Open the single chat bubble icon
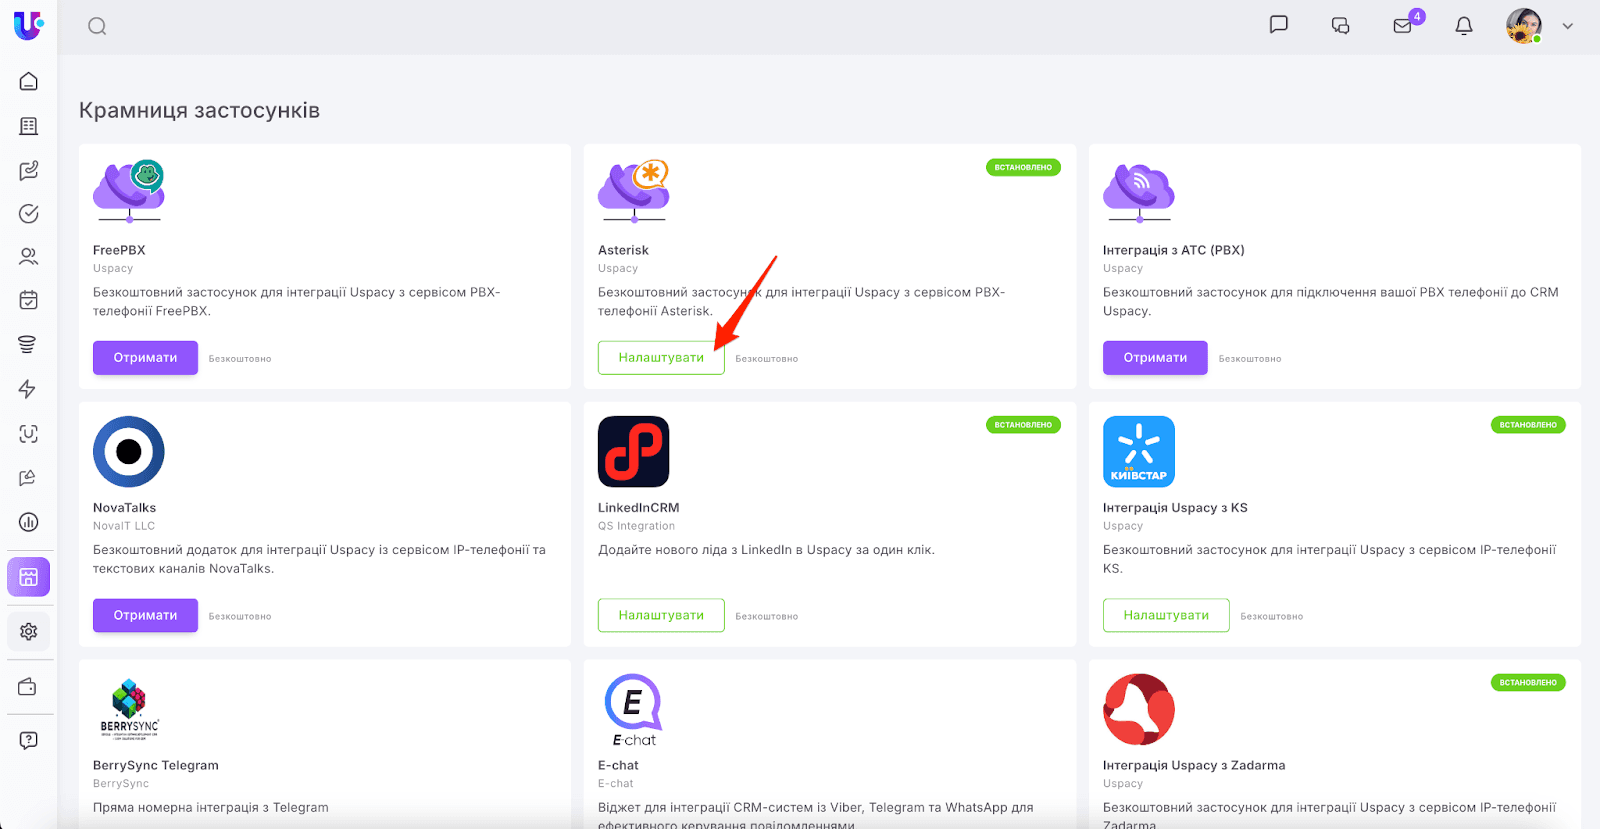The width and height of the screenshot is (1600, 829). pos(1278,25)
